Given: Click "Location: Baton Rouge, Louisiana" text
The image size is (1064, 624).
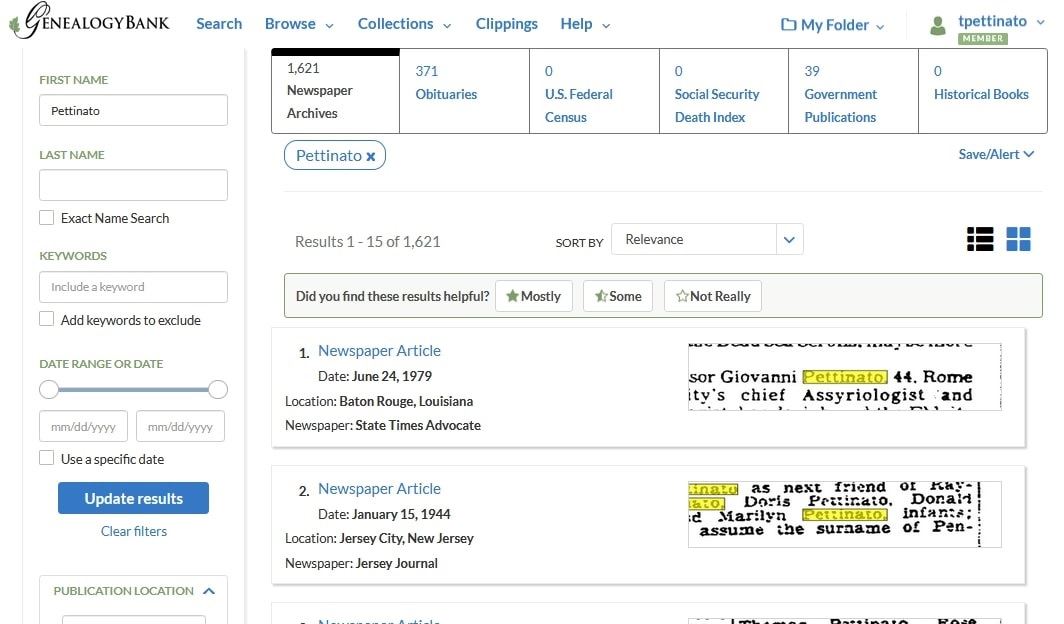Looking at the screenshot, I should pyautogui.click(x=379, y=401).
